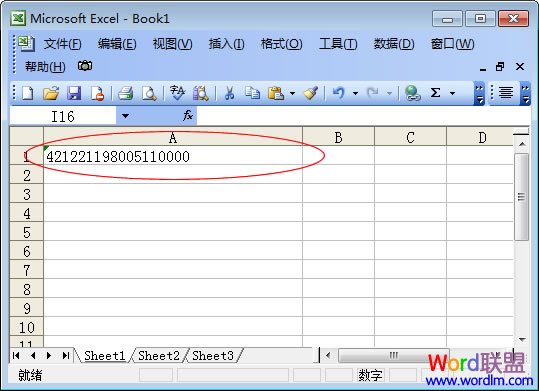
Task: Click the AutoSum sigma icon
Action: click(x=435, y=93)
